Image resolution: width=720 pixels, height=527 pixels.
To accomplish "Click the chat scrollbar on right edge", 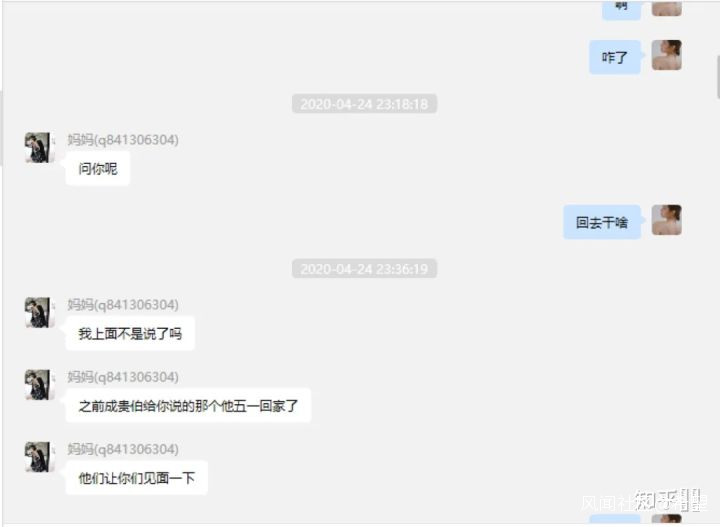I will 718,76.
